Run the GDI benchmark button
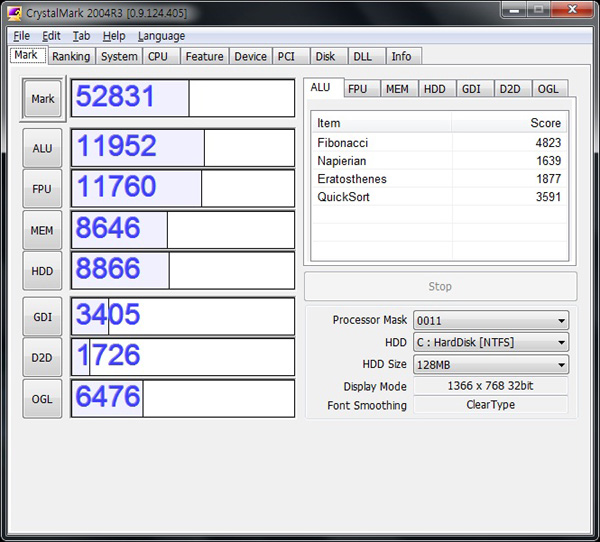 coord(42,317)
